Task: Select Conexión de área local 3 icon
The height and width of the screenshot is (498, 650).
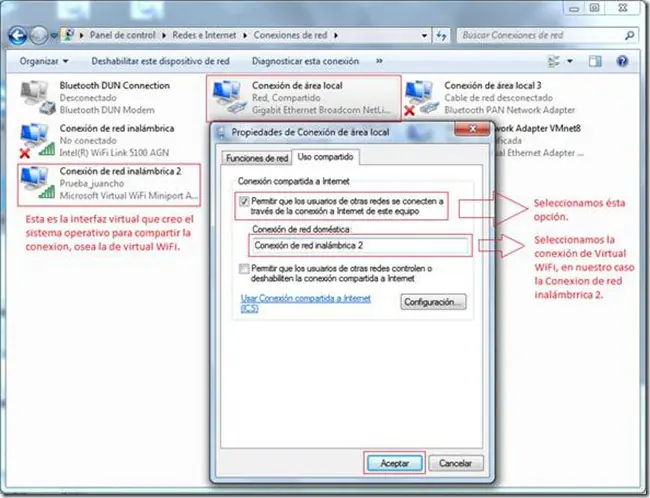Action: pyautogui.click(x=422, y=97)
